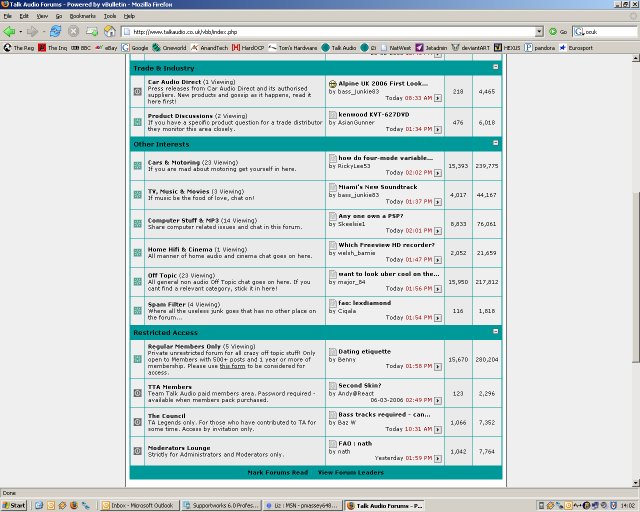Click the forum status icon beside Off Topic

138,282
